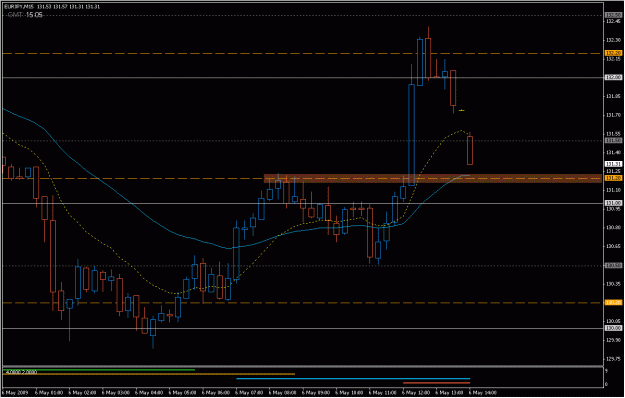Select the small yellow dash marker beside last candles
This screenshot has height=398, width=625.
[462, 110]
